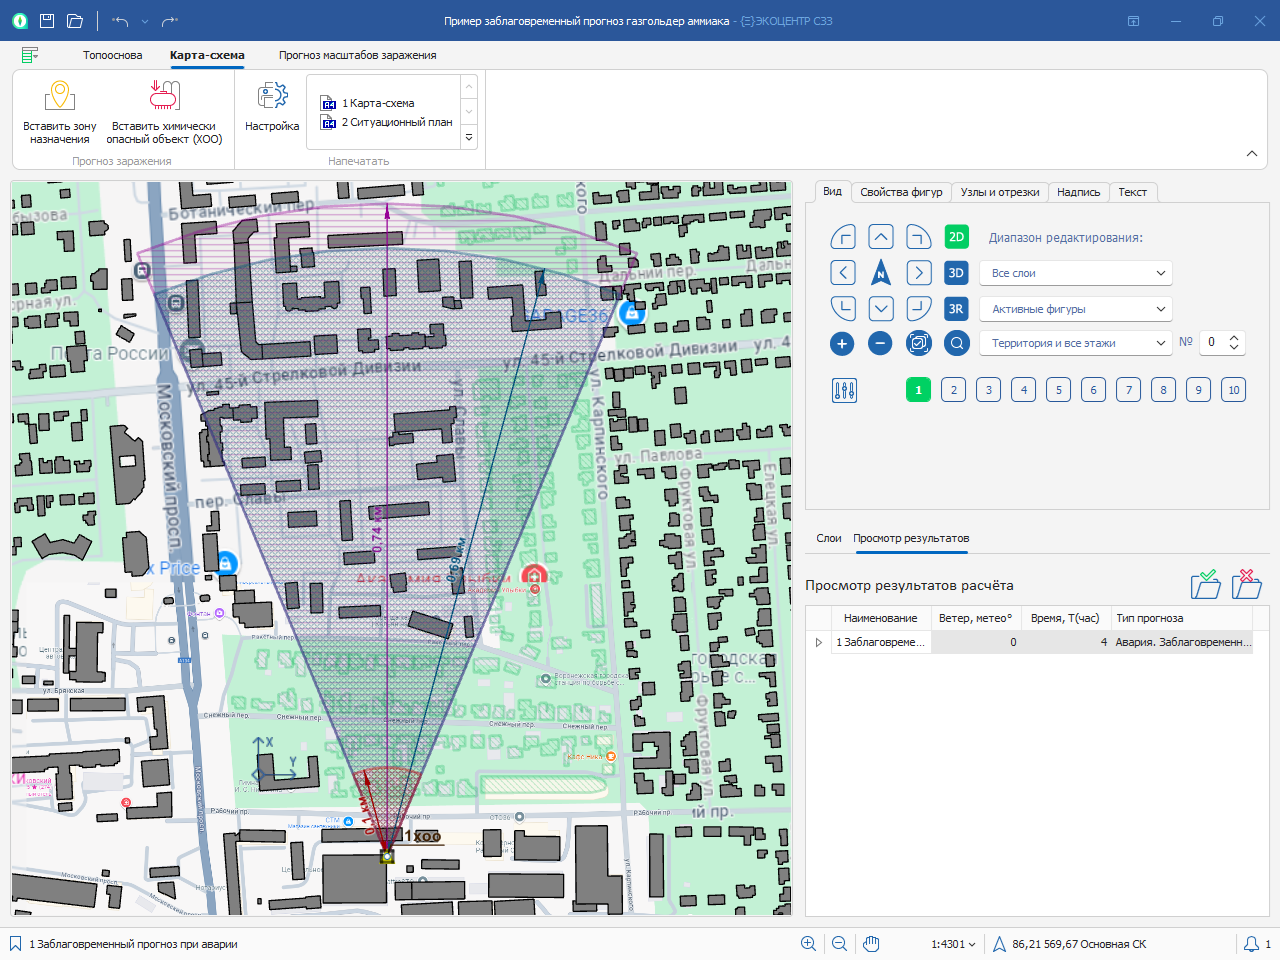Viewport: 1280px width, 960px height.
Task: Redo action with the redo arrow
Action: point(169,20)
